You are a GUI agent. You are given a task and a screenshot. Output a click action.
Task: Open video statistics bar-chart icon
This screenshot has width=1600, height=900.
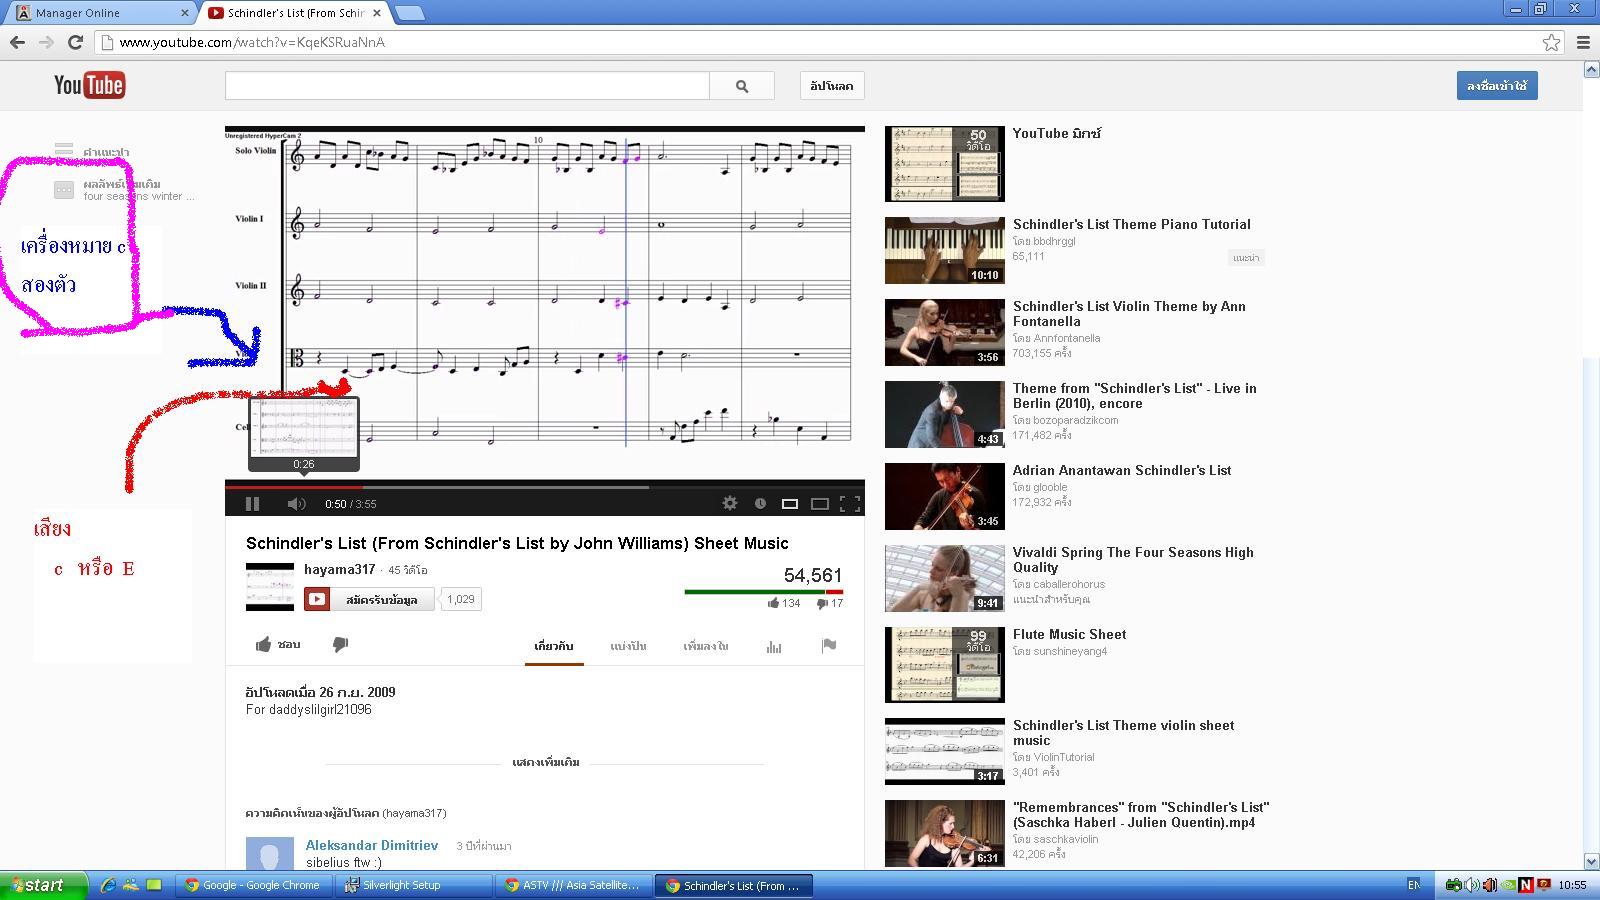tap(774, 647)
